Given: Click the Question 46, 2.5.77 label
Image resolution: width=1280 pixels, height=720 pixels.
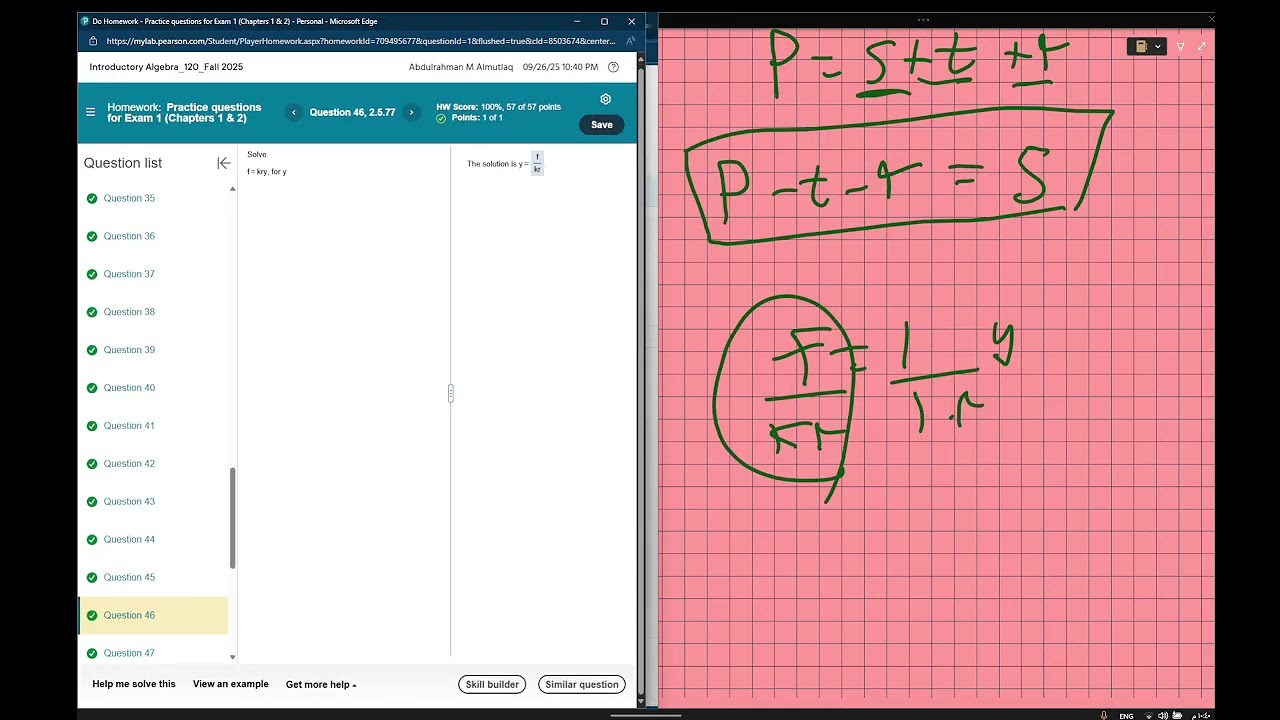Looking at the screenshot, I should click(352, 112).
